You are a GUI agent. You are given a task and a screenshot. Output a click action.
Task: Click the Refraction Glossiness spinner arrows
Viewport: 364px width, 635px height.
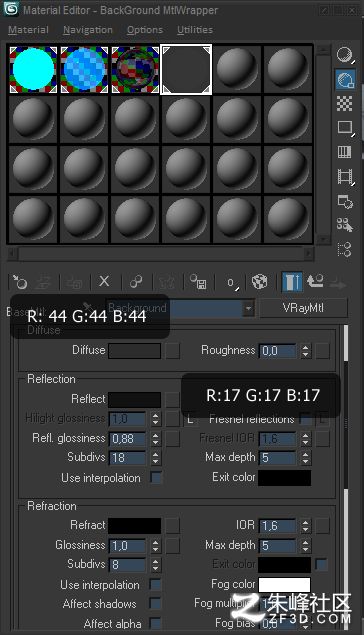click(x=155, y=546)
